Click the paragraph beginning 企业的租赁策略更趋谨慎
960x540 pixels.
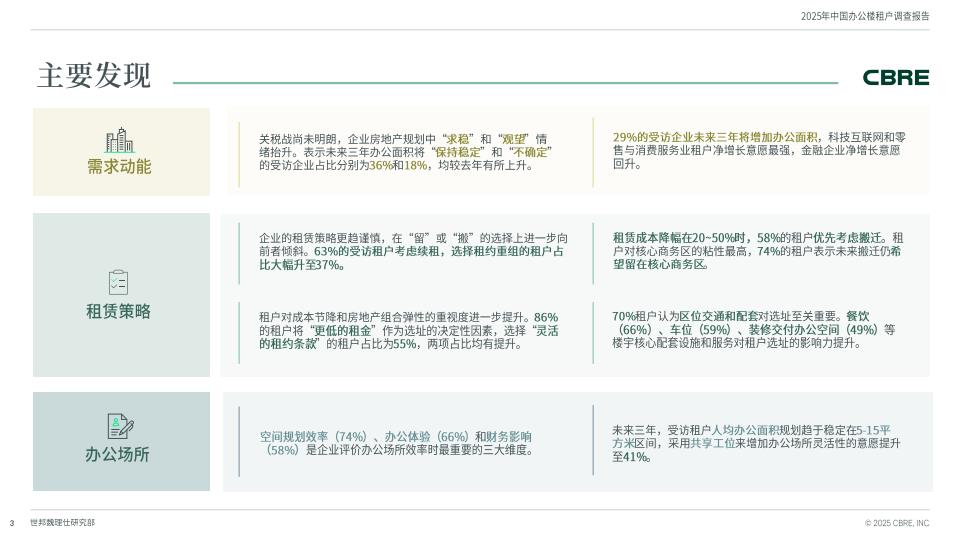click(x=413, y=251)
